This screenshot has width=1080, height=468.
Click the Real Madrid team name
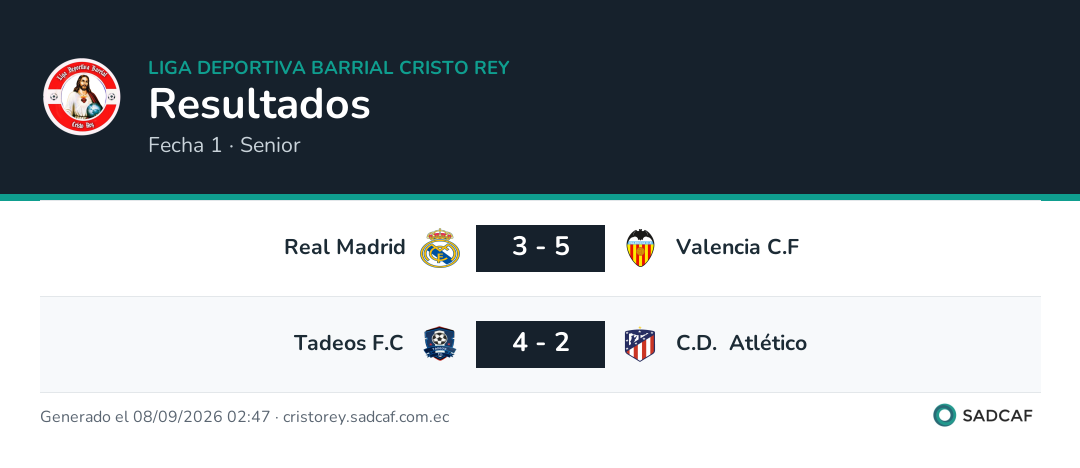click(x=345, y=247)
